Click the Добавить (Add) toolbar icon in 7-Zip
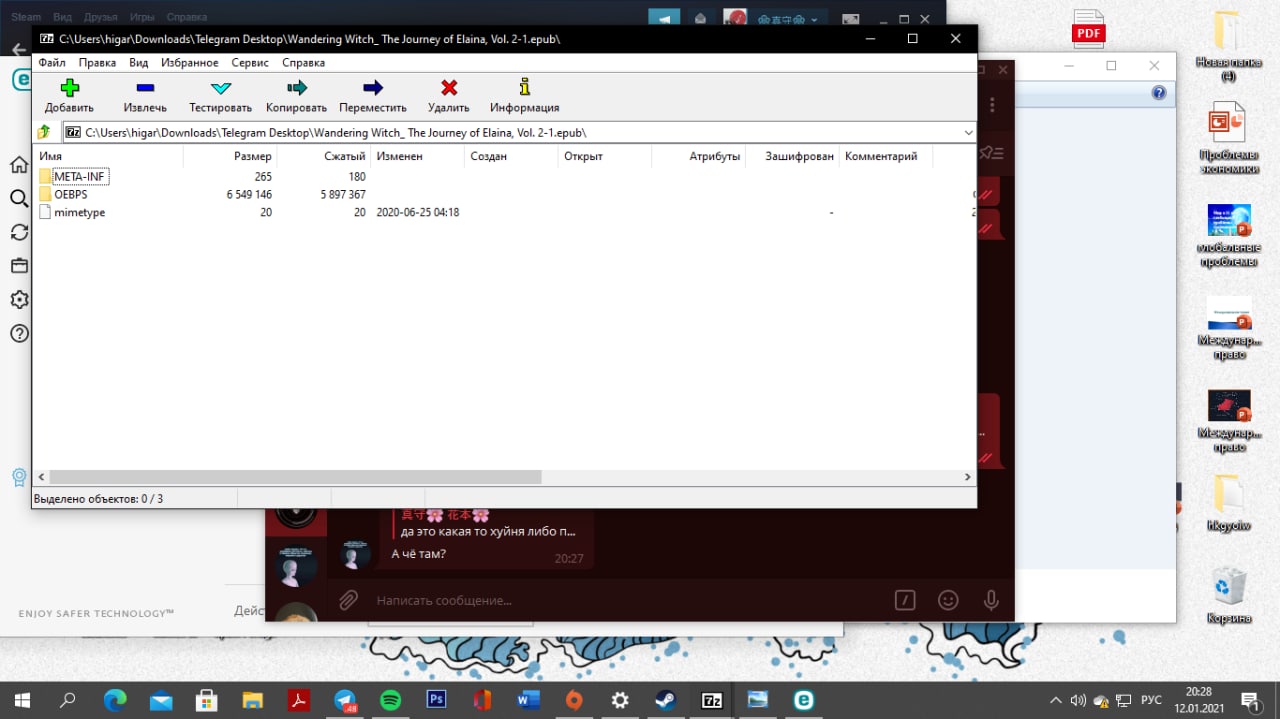The width and height of the screenshot is (1280, 719). click(x=69, y=88)
